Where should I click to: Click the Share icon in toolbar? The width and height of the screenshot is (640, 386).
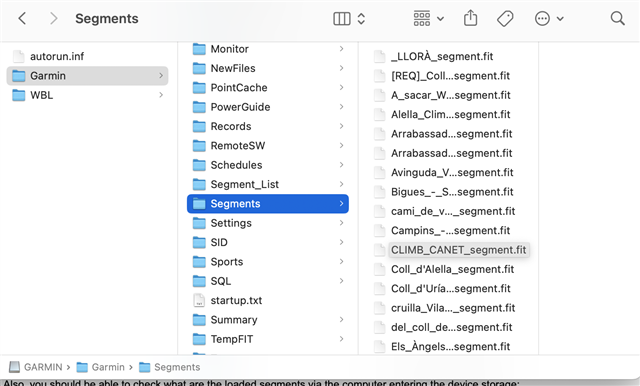(x=471, y=18)
